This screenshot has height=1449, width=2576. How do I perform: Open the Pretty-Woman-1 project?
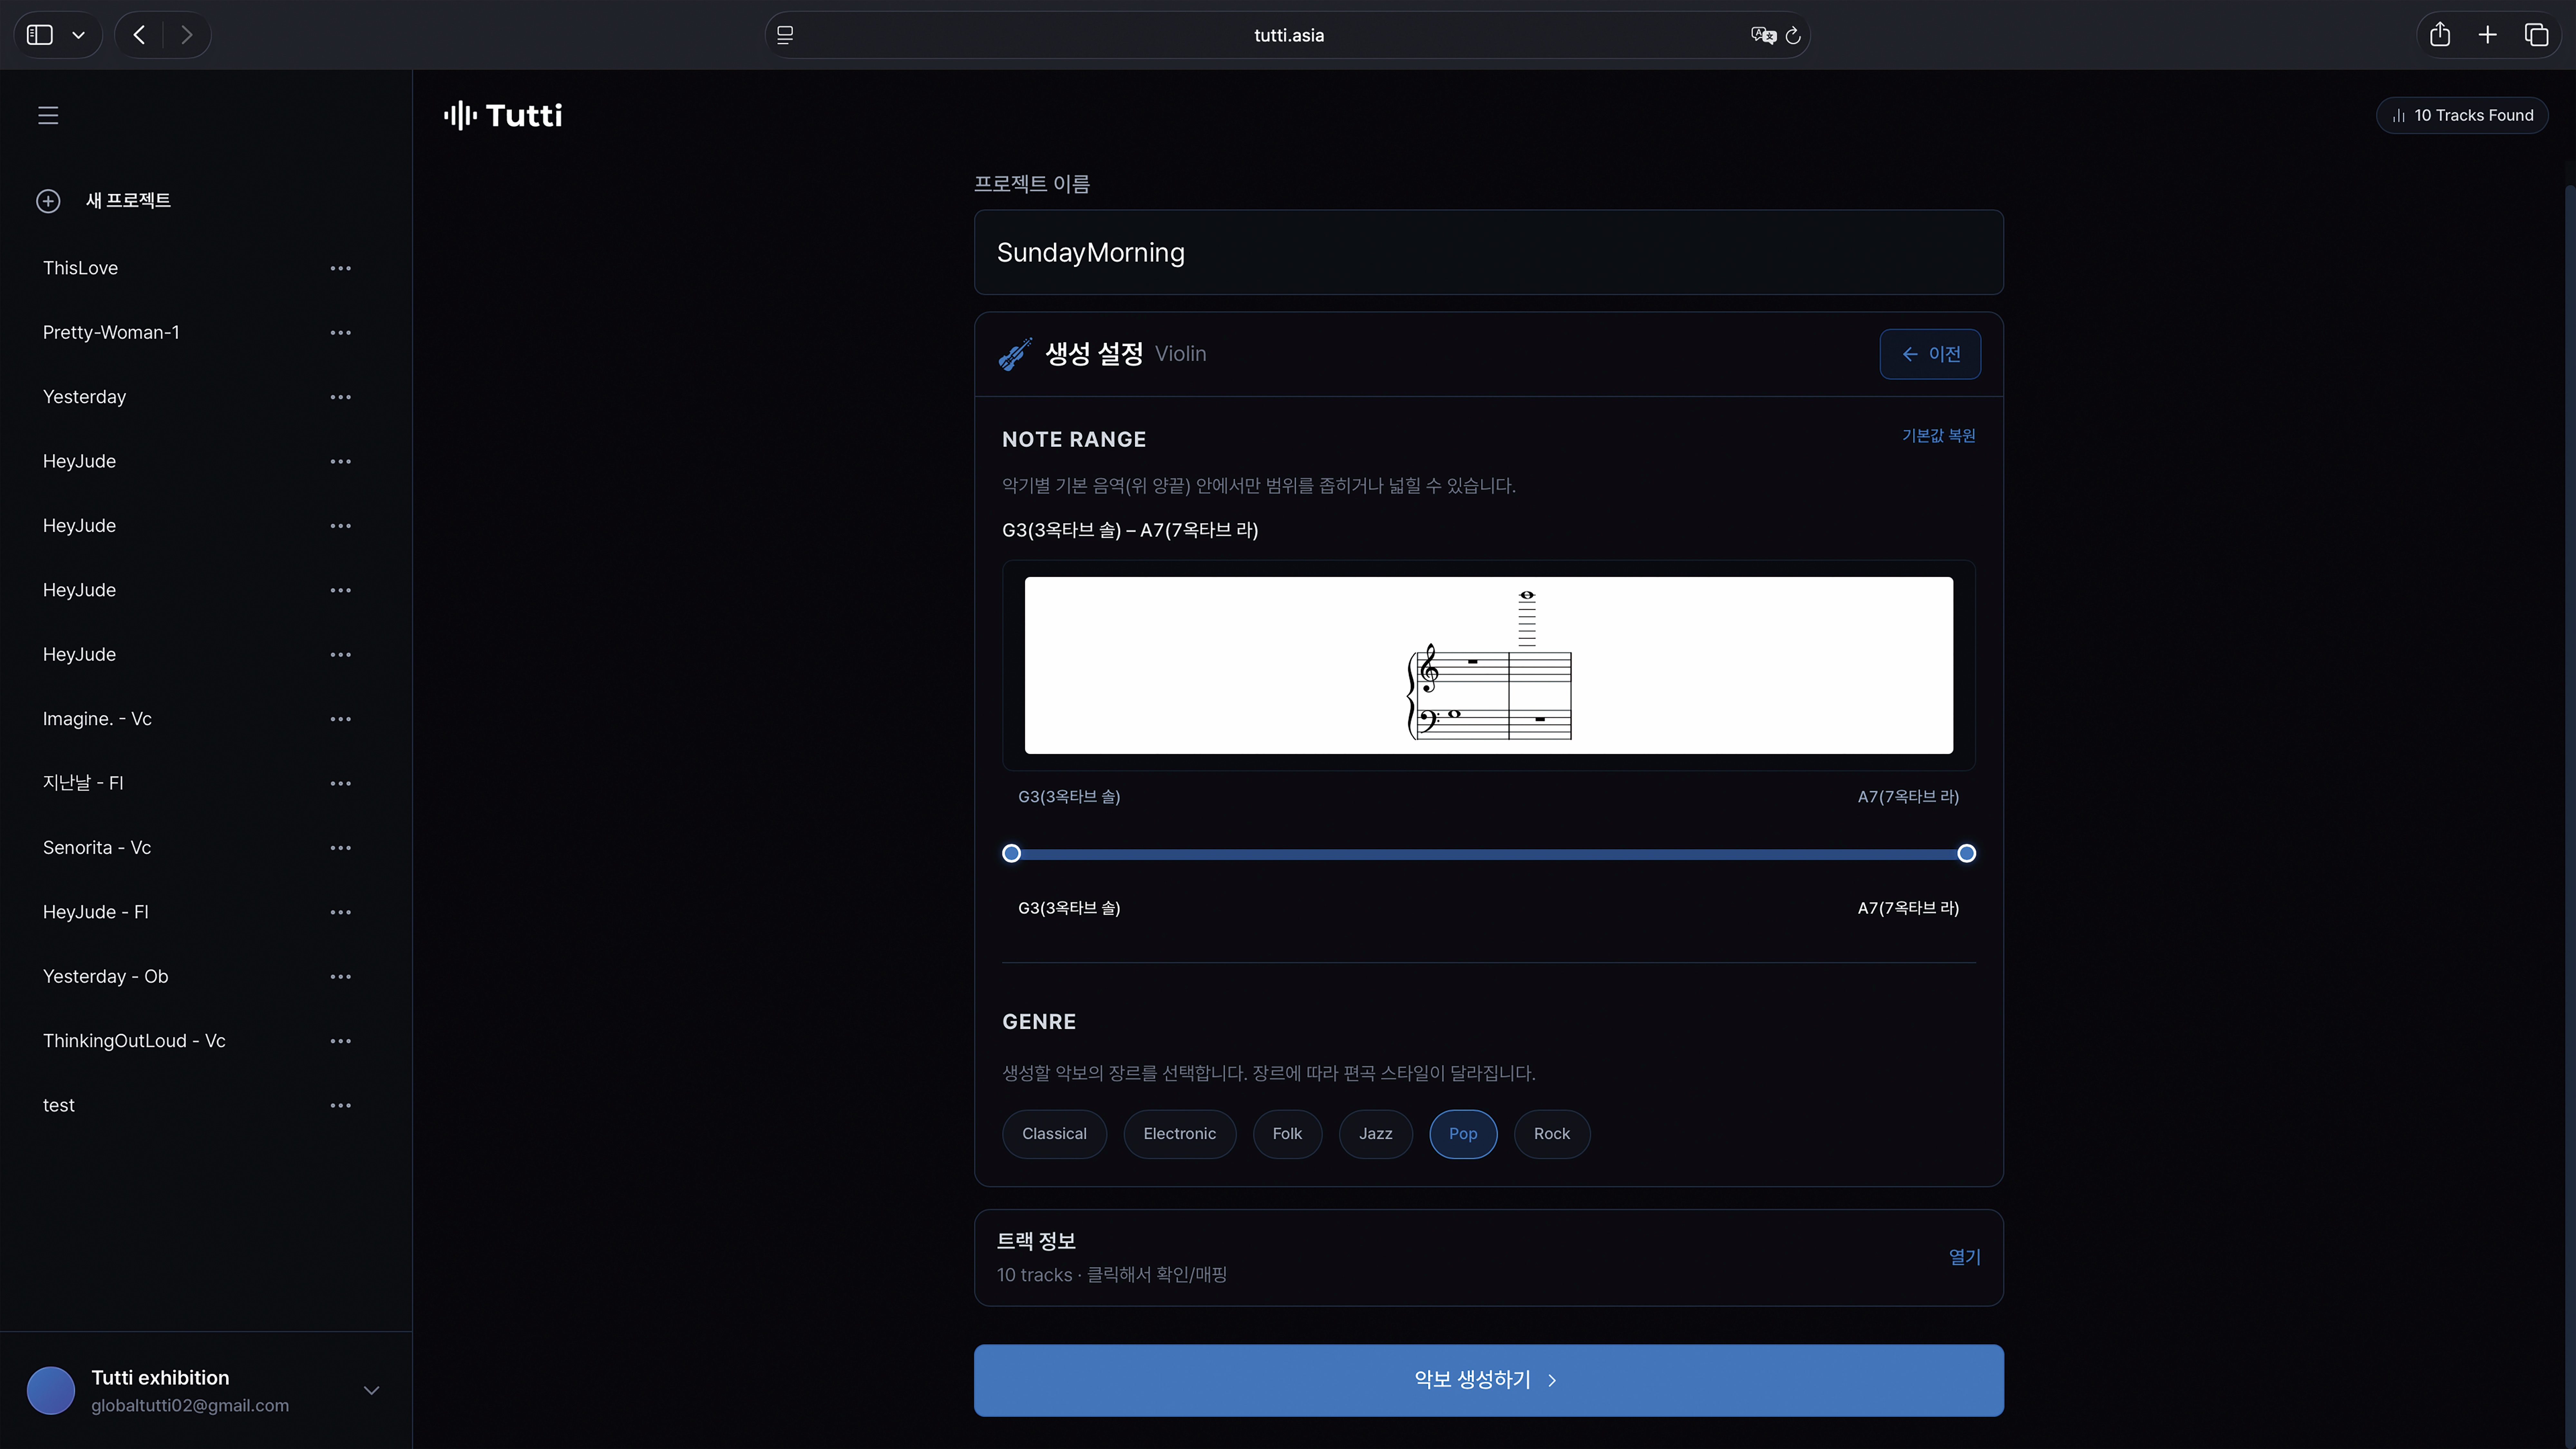[x=111, y=333]
